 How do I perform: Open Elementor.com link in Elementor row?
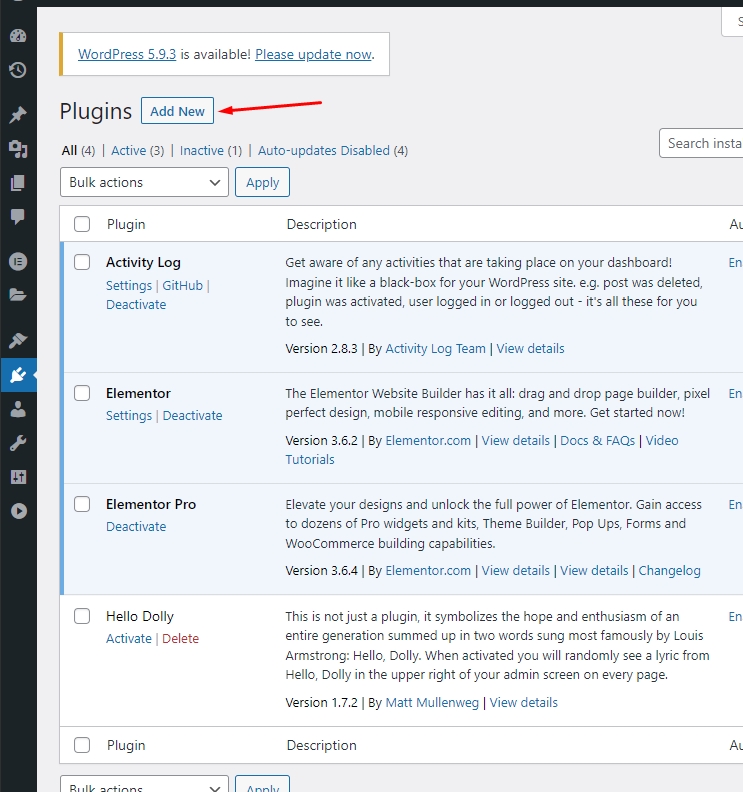428,440
